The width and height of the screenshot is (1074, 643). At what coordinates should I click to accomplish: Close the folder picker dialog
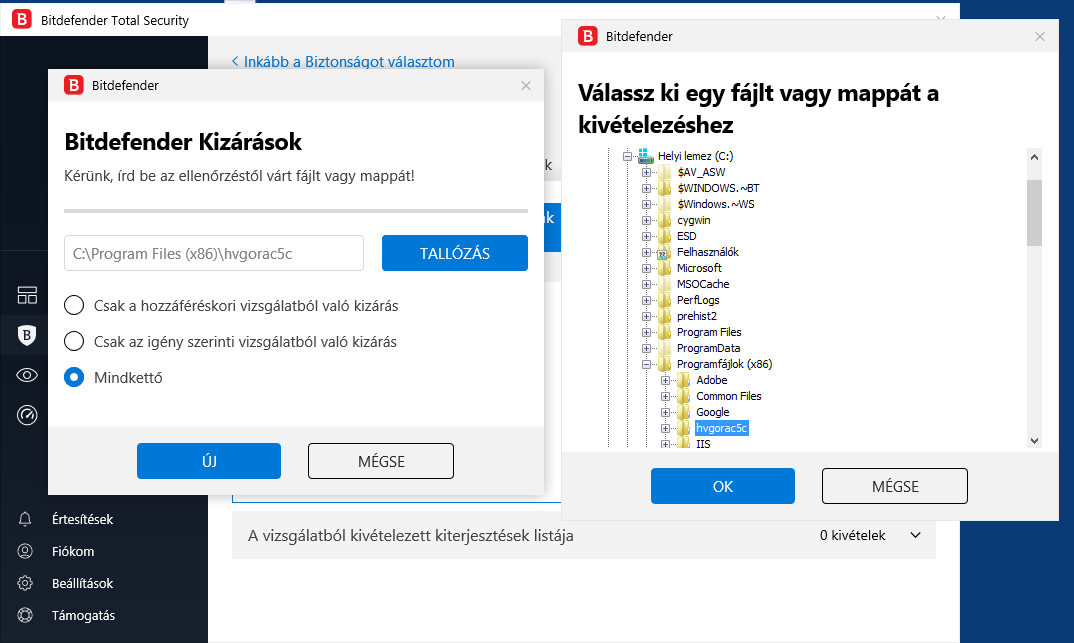pyautogui.click(x=1039, y=36)
